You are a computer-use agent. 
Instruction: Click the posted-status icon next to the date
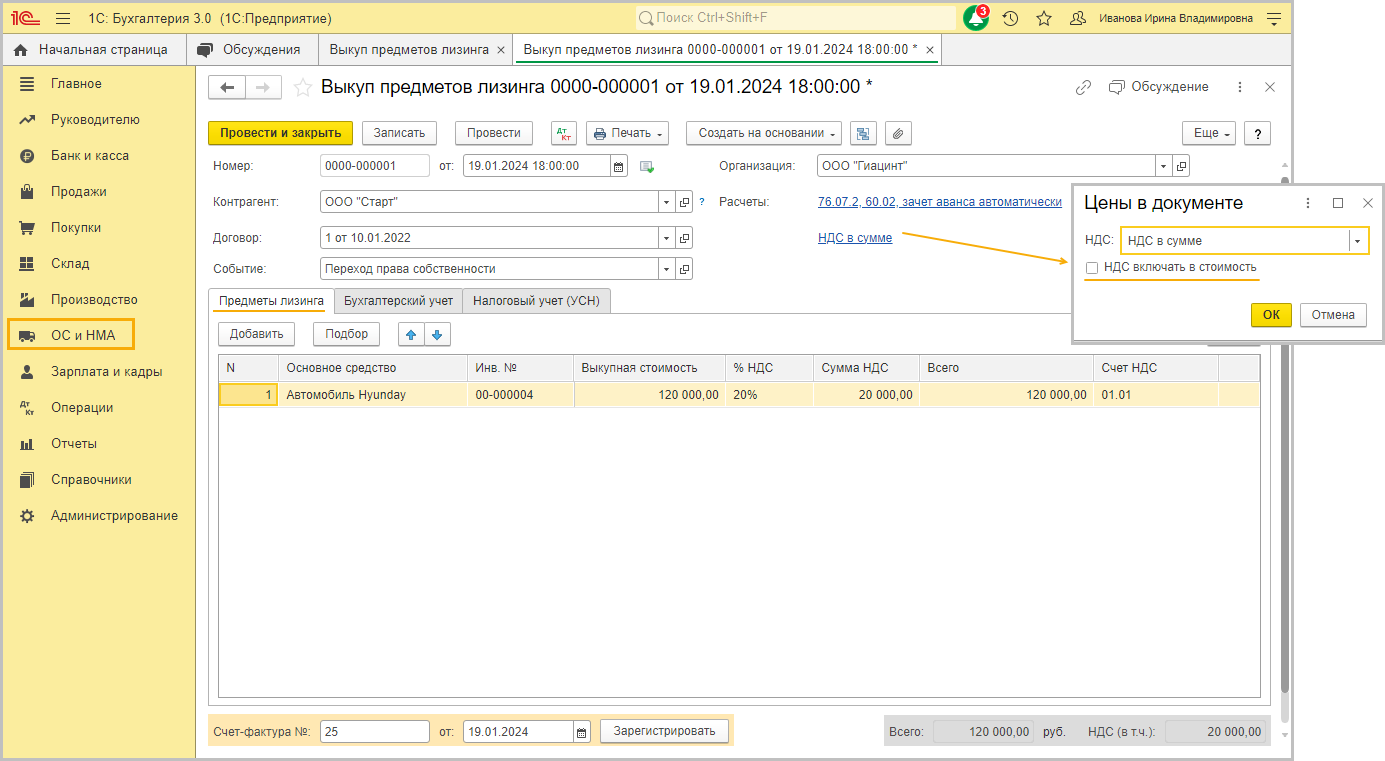point(647,166)
